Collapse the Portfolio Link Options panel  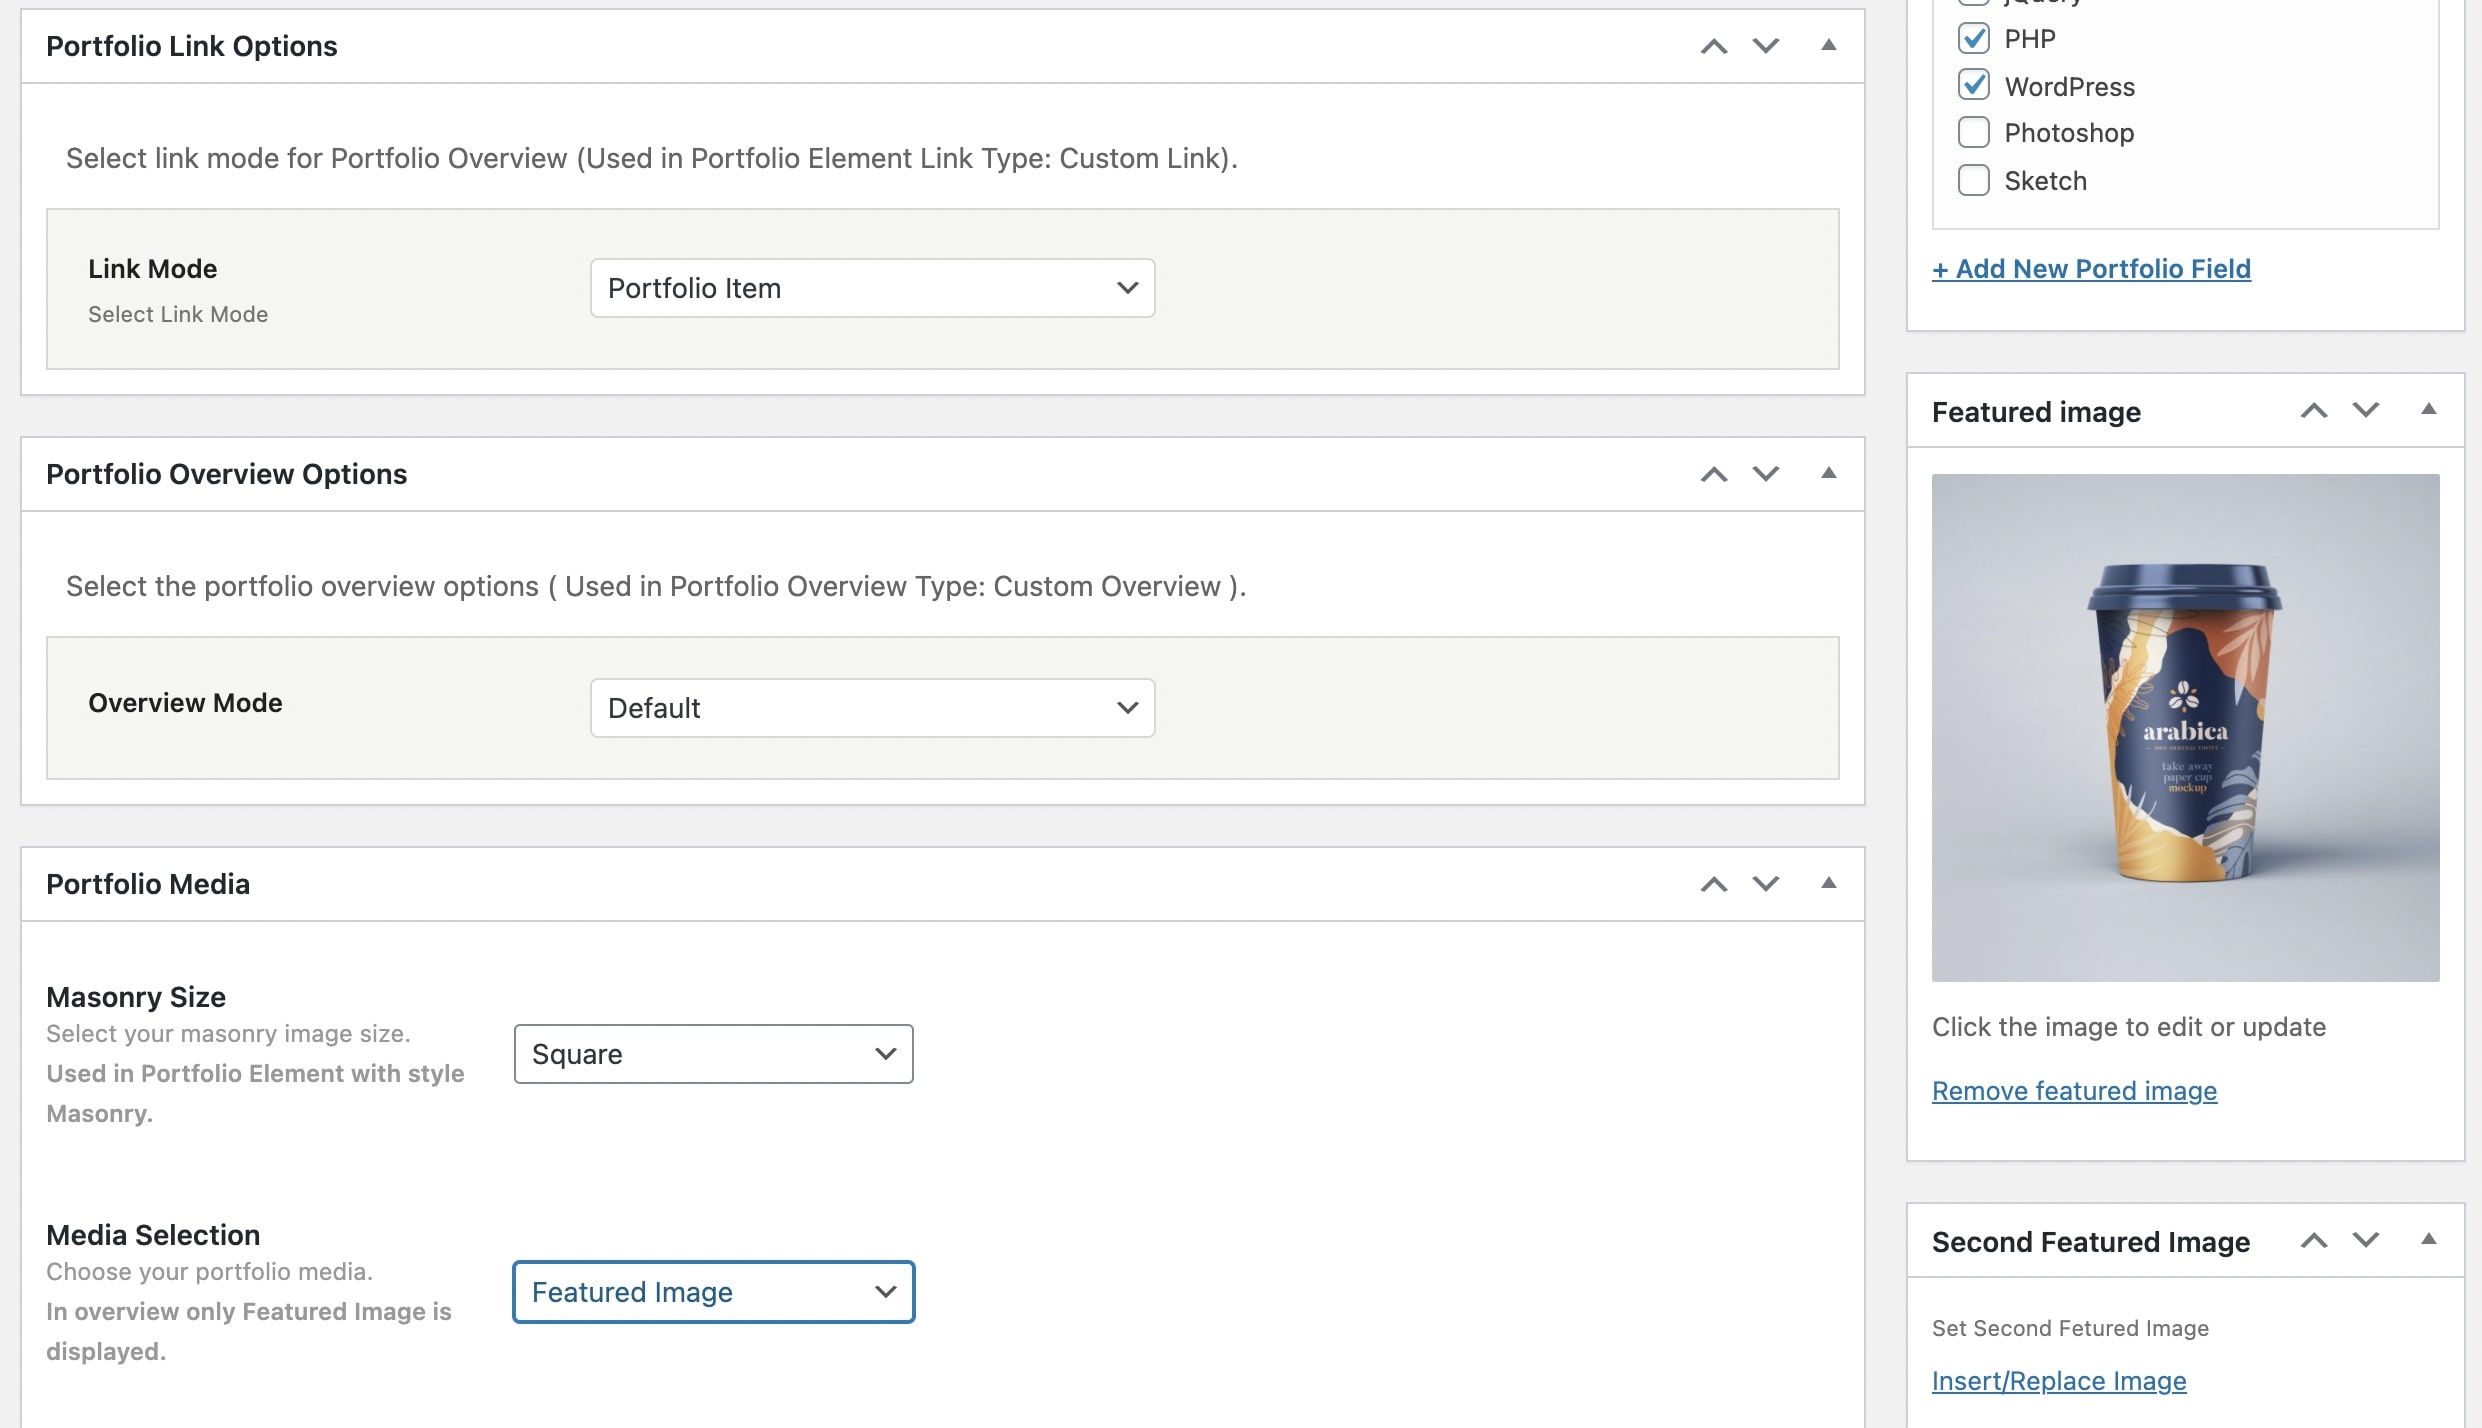coord(1828,45)
